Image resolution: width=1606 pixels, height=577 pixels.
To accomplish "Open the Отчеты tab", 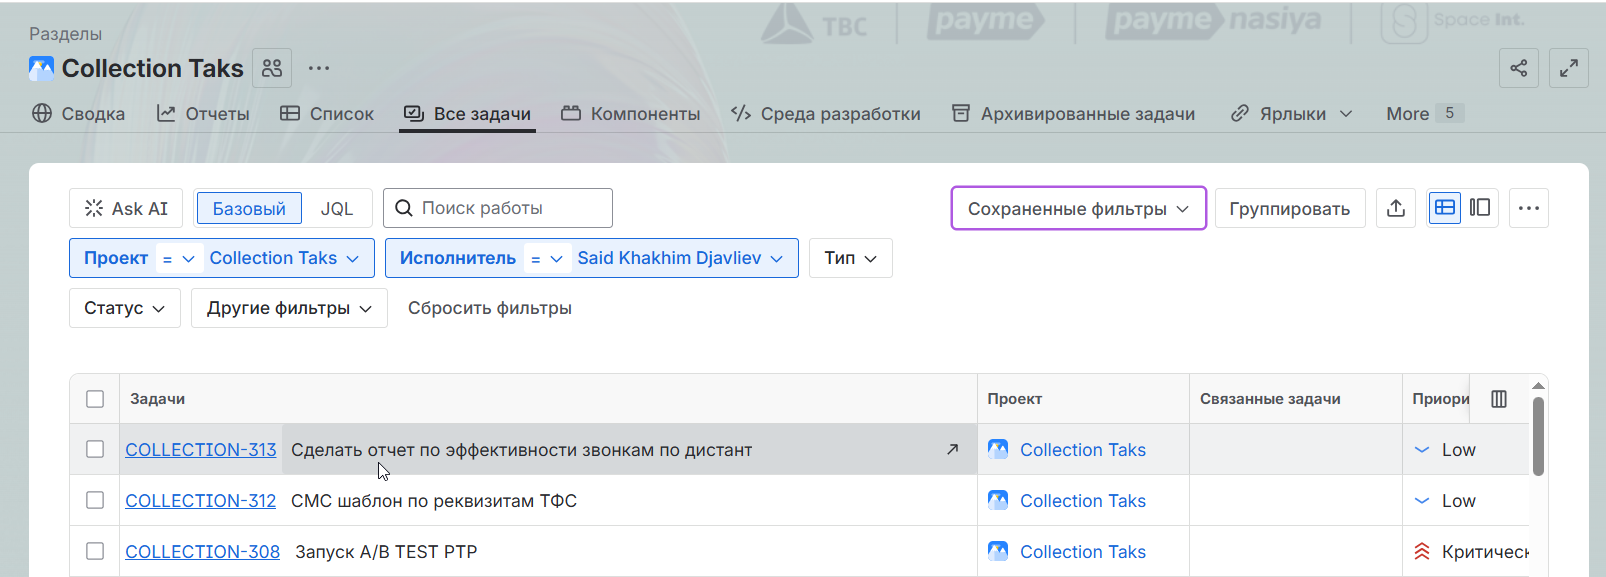I will pos(203,114).
